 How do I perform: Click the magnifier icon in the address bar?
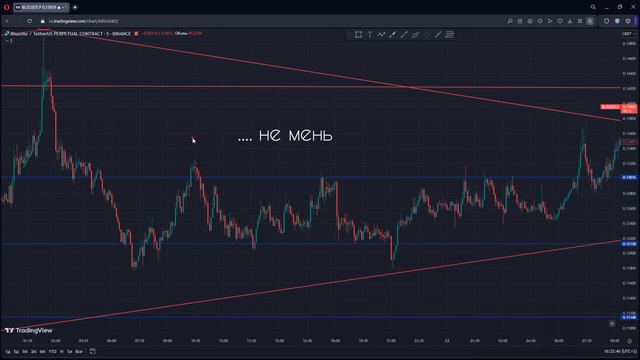[x=510, y=21]
